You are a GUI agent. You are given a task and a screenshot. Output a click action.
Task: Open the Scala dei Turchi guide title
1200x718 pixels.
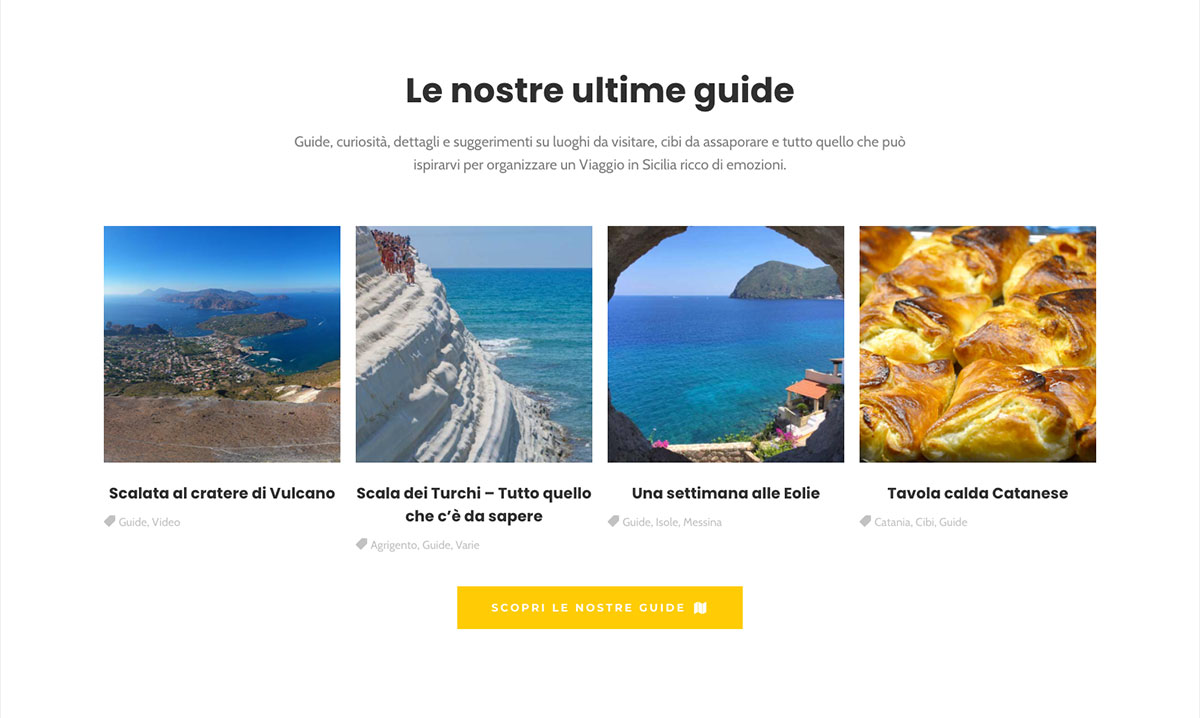pos(474,505)
